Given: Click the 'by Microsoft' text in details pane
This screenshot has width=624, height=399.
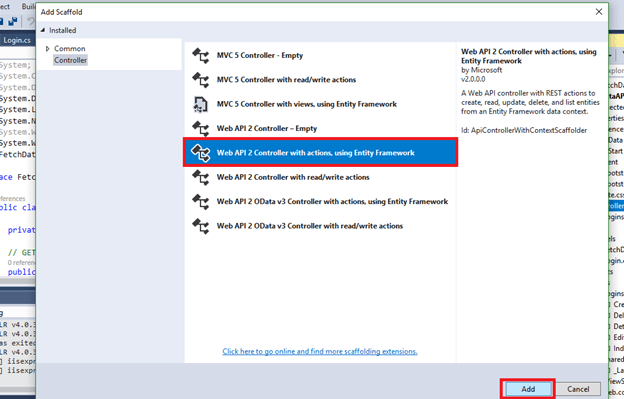Looking at the screenshot, I should 482,70.
